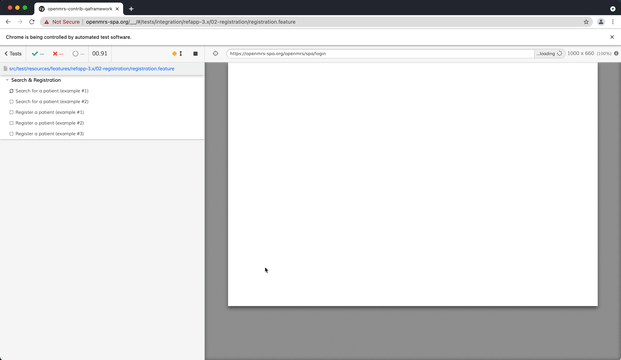Click the Not Secure warning badge
Screen dimensions: 621x360
coord(62,22)
